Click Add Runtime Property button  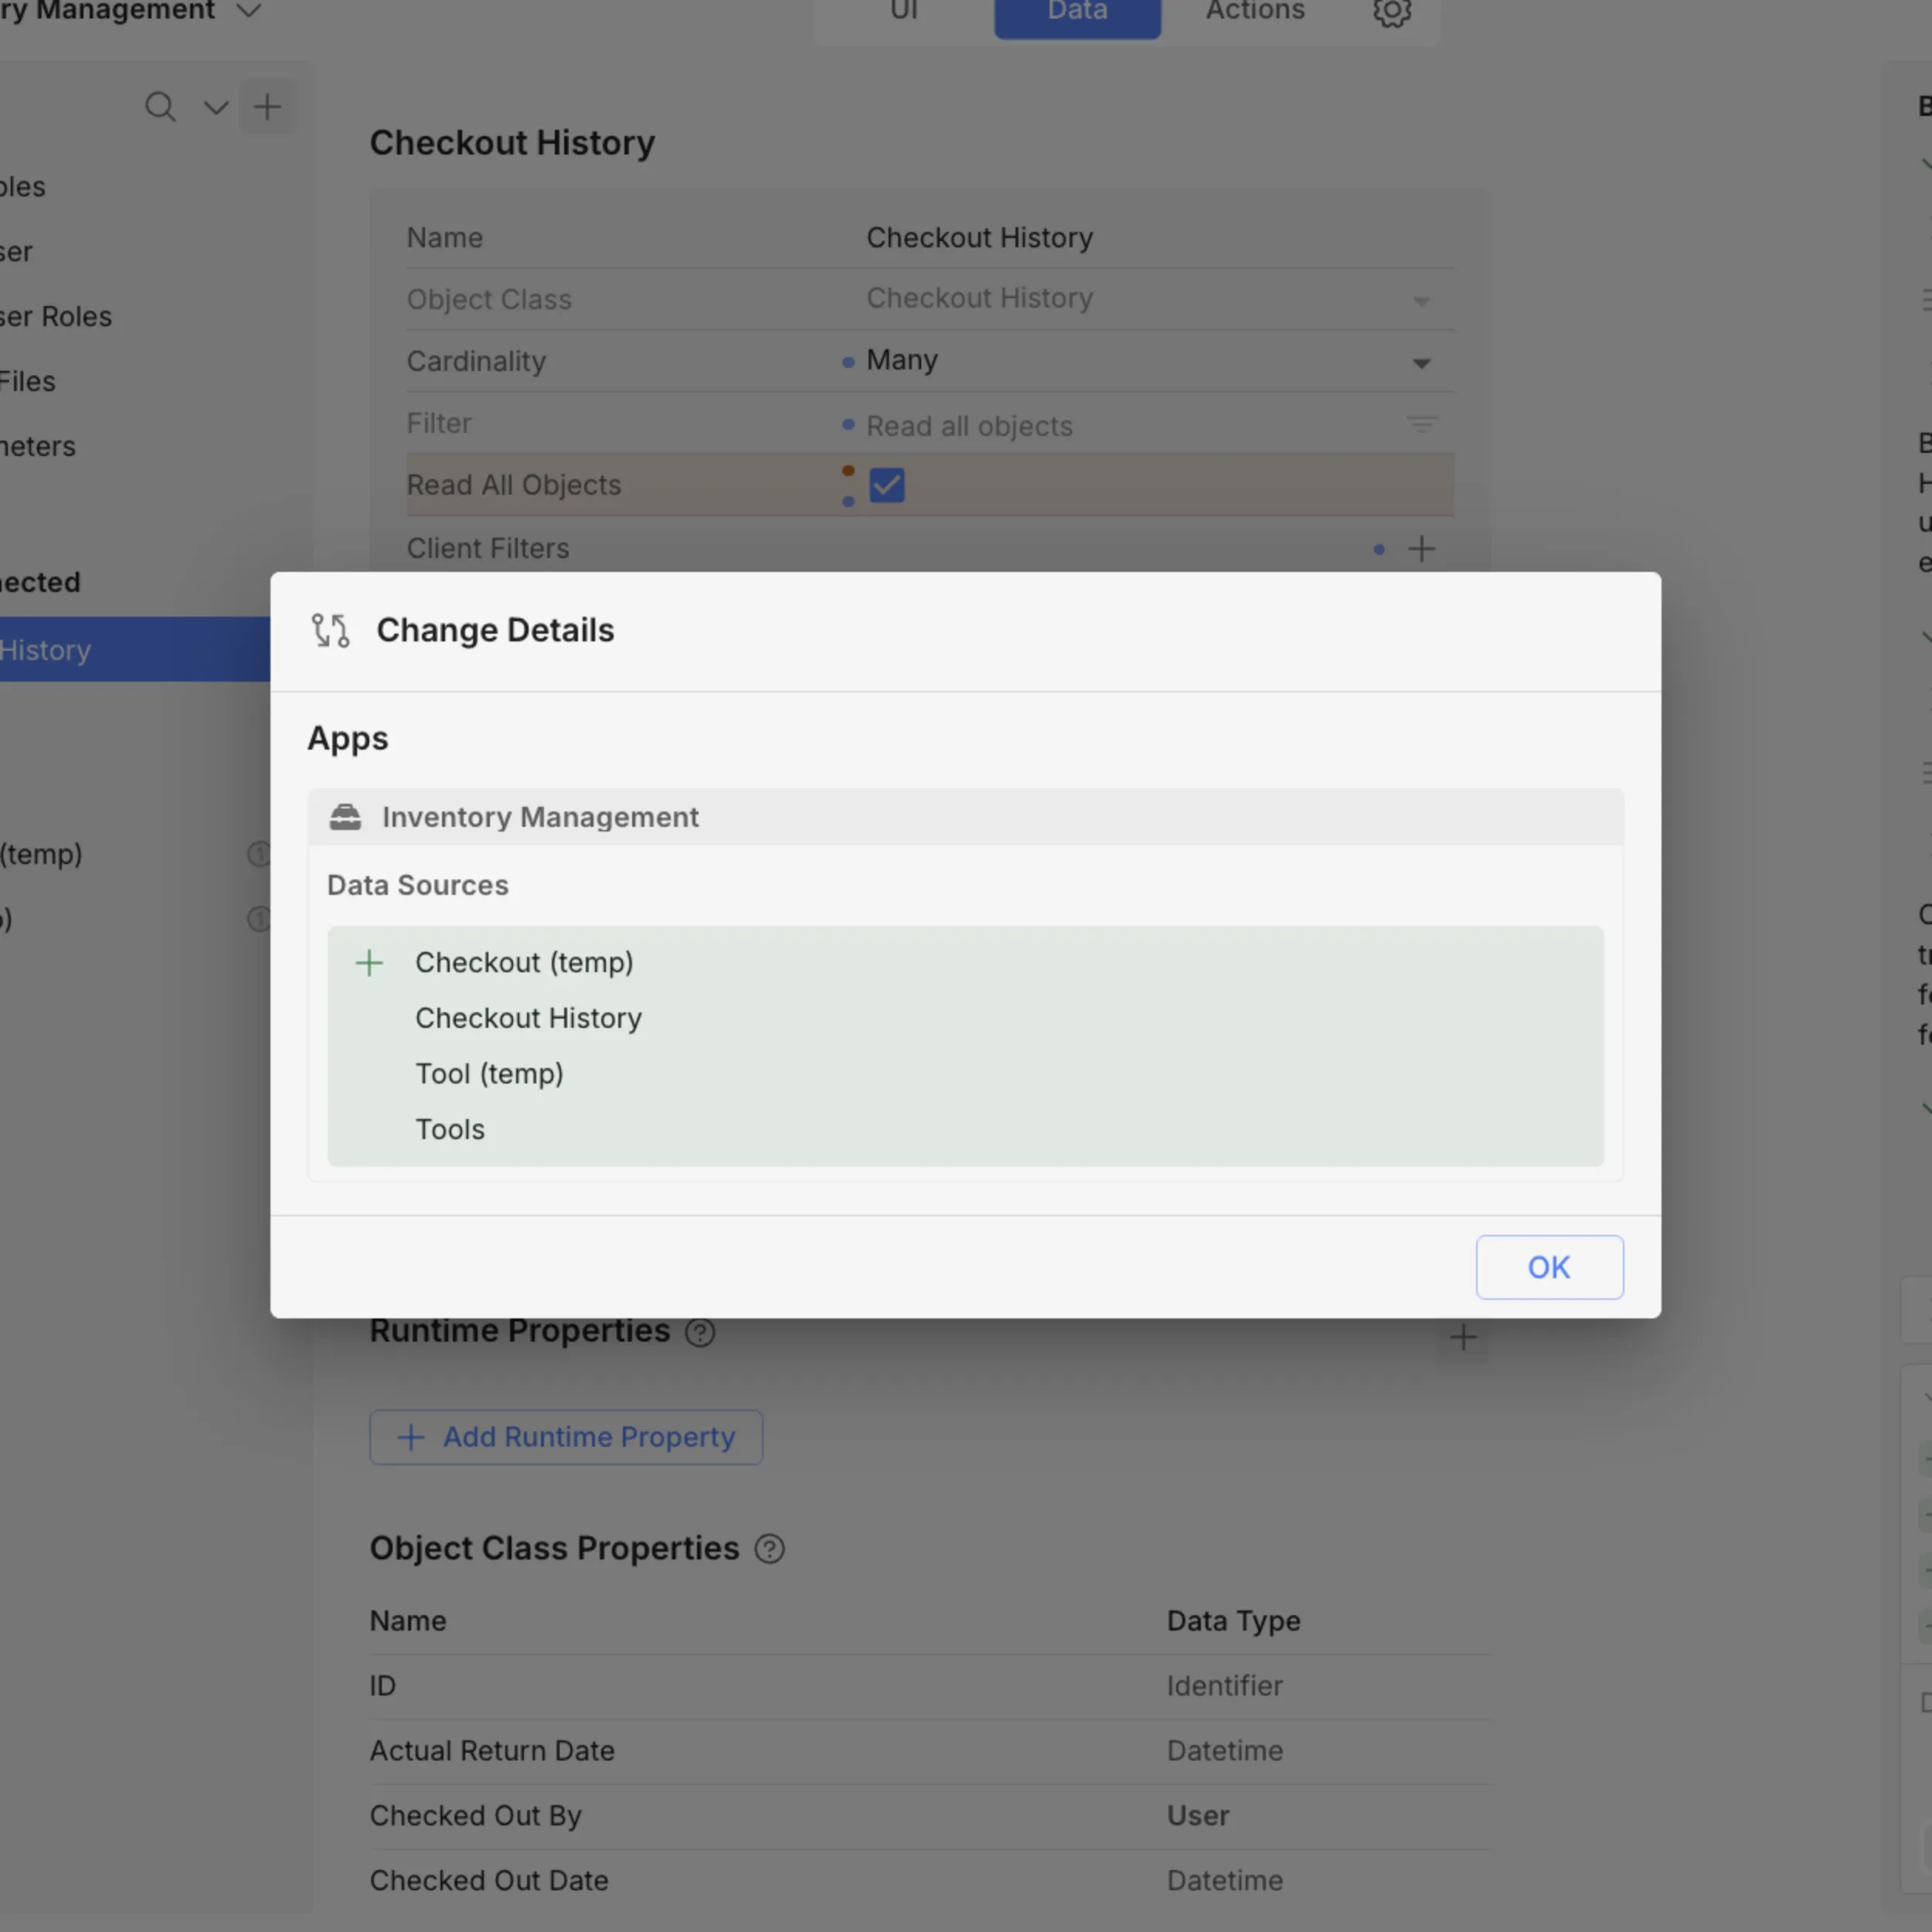point(566,1437)
